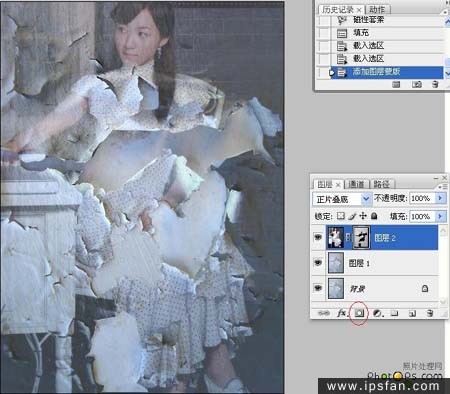Open the History panel options menu icon

coord(446,12)
